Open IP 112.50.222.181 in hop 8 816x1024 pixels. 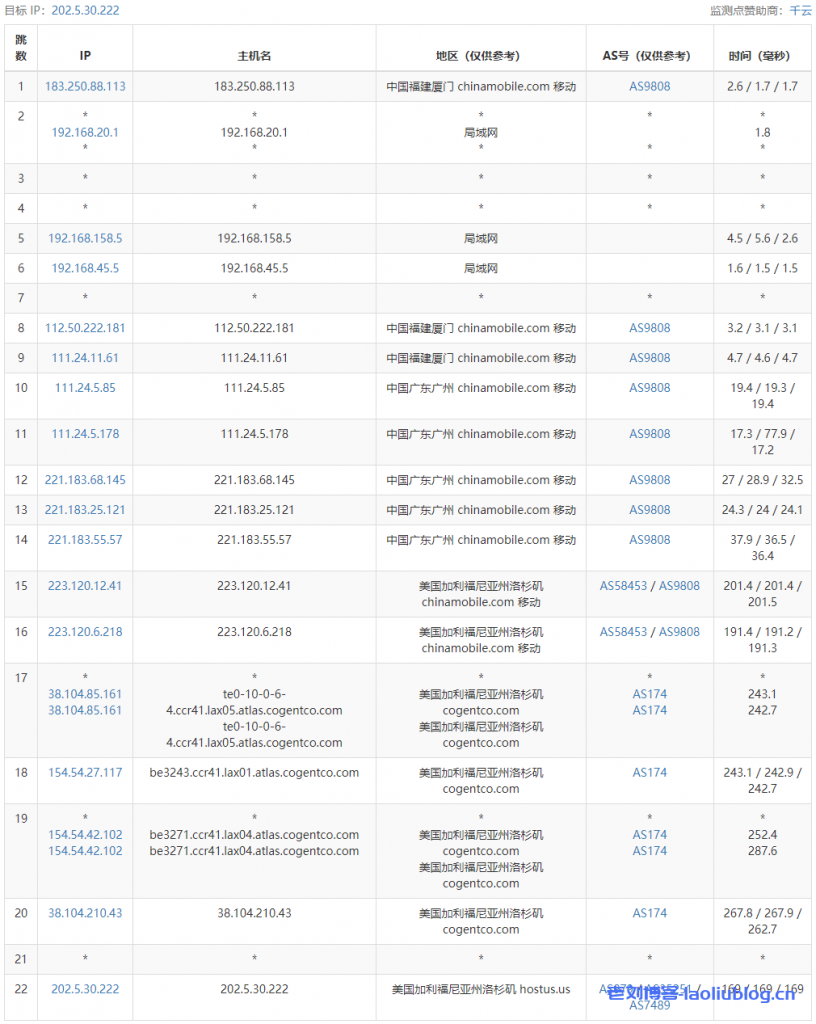pyautogui.click(x=85, y=328)
